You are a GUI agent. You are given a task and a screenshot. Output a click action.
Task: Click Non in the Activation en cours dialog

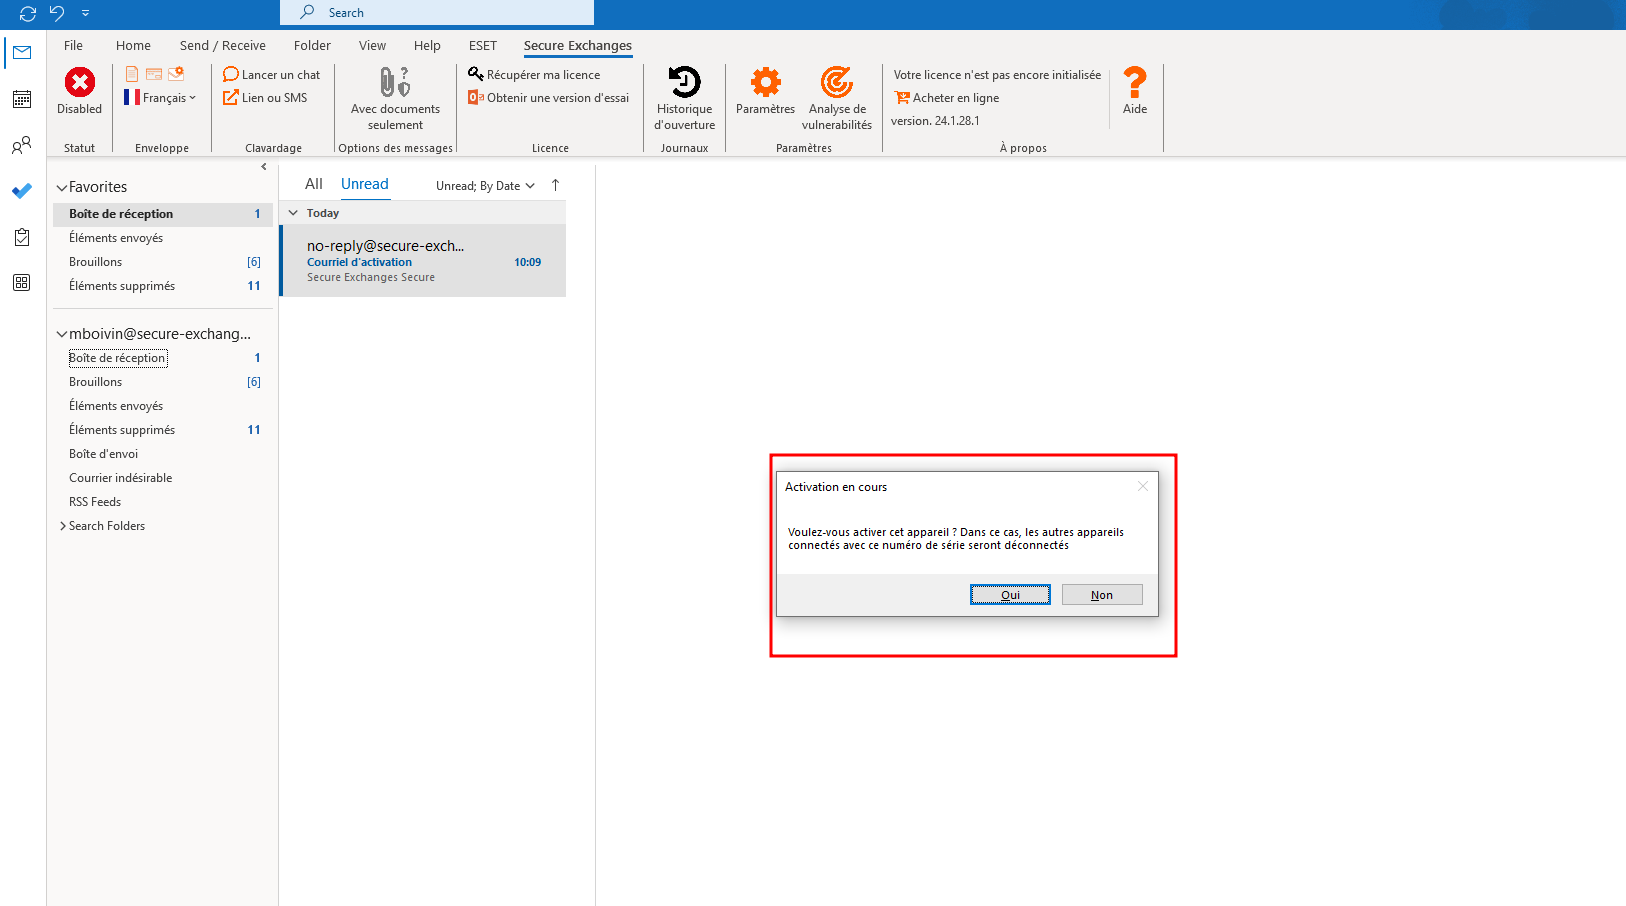(1102, 595)
